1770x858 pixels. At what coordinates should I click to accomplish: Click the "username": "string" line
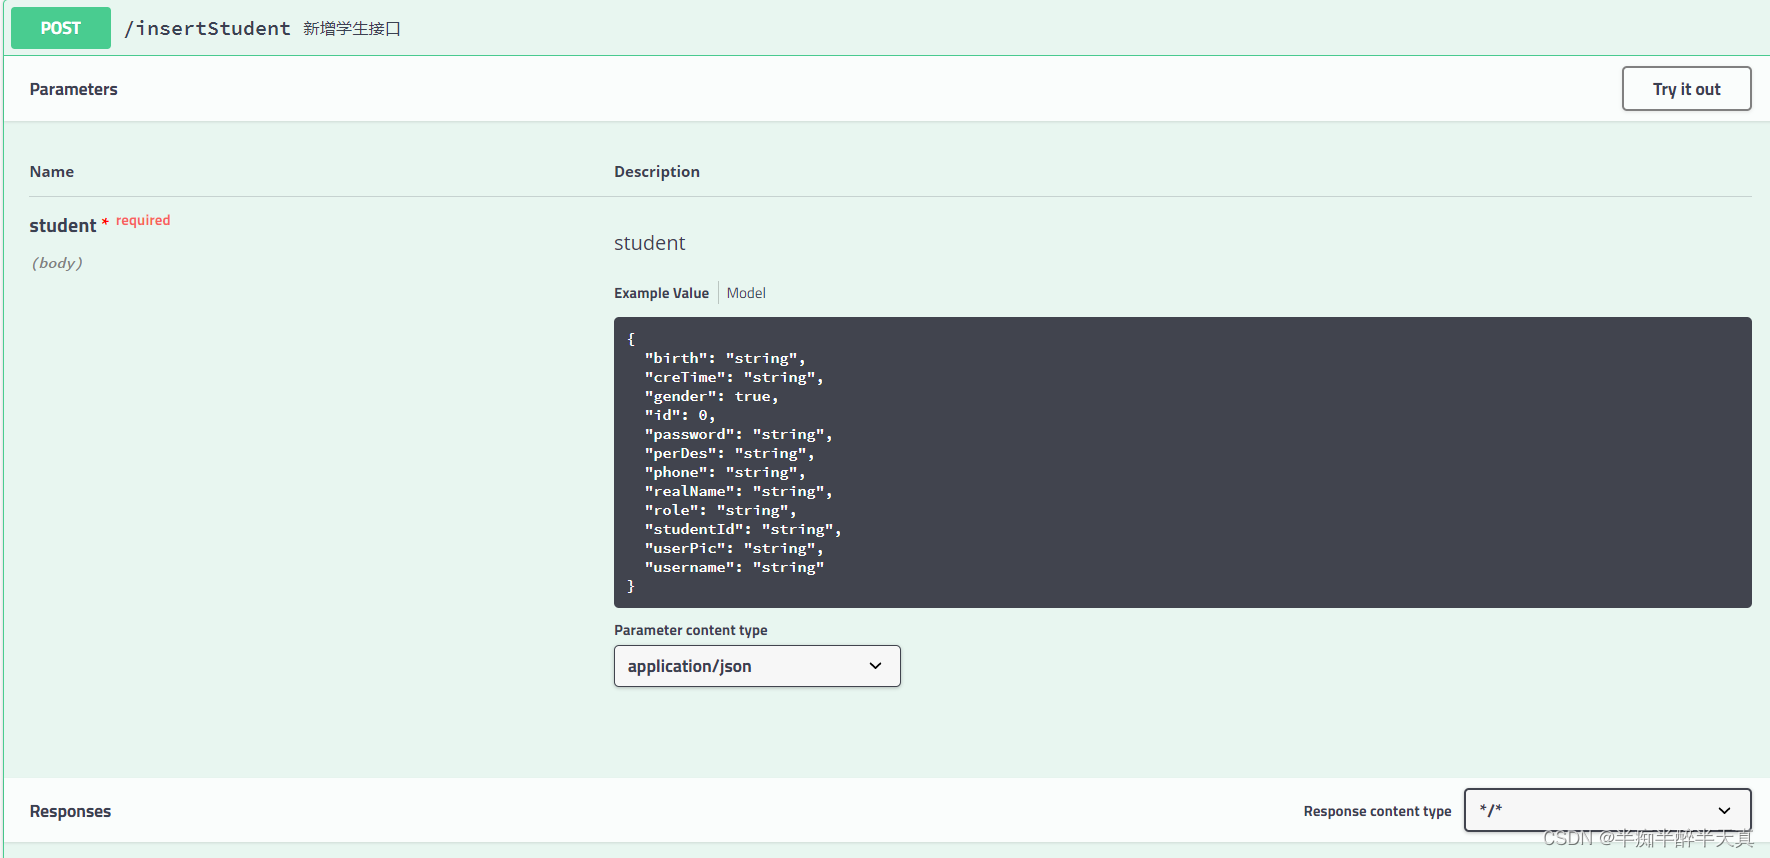tap(734, 567)
